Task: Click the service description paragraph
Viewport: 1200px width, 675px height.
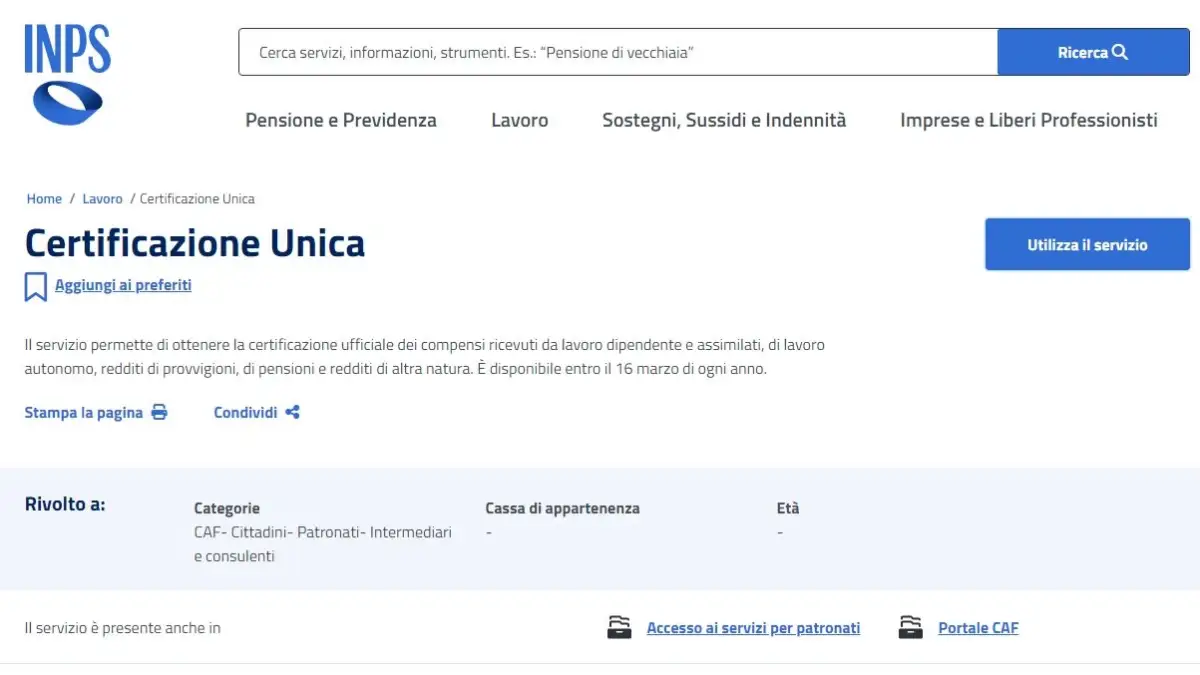Action: (425, 357)
